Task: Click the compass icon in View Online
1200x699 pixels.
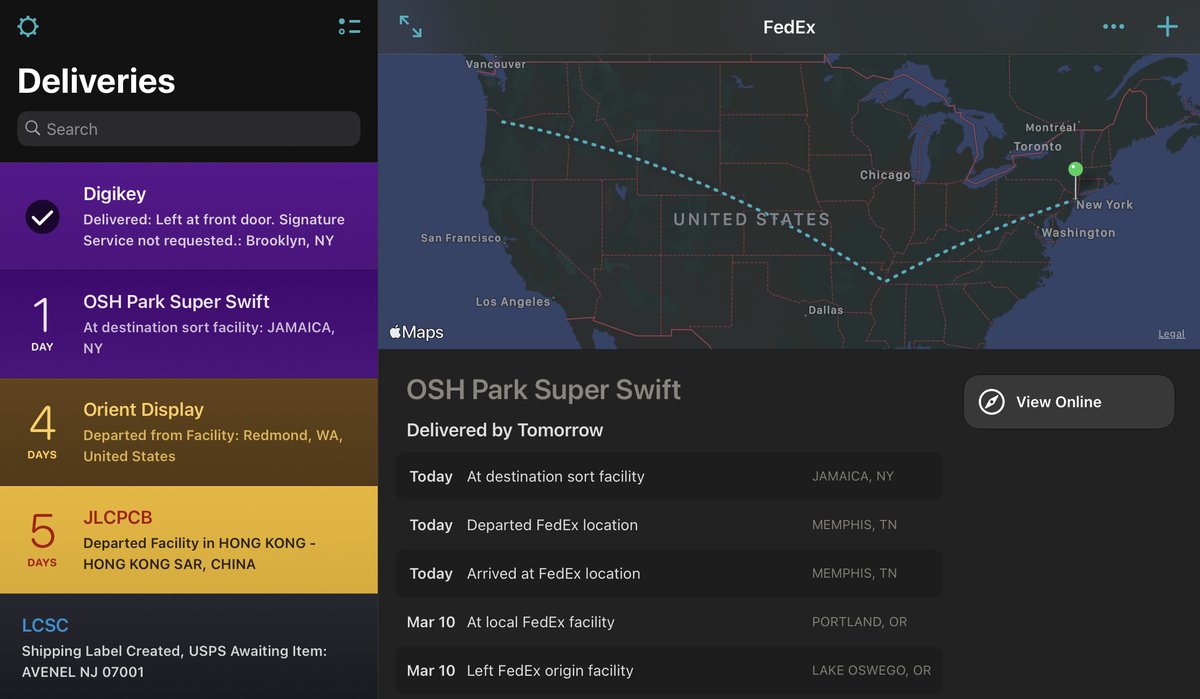Action: click(991, 402)
